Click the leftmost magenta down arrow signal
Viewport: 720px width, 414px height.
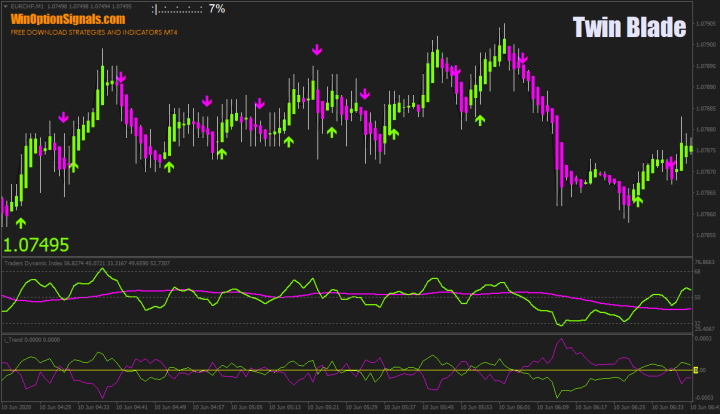[64, 117]
